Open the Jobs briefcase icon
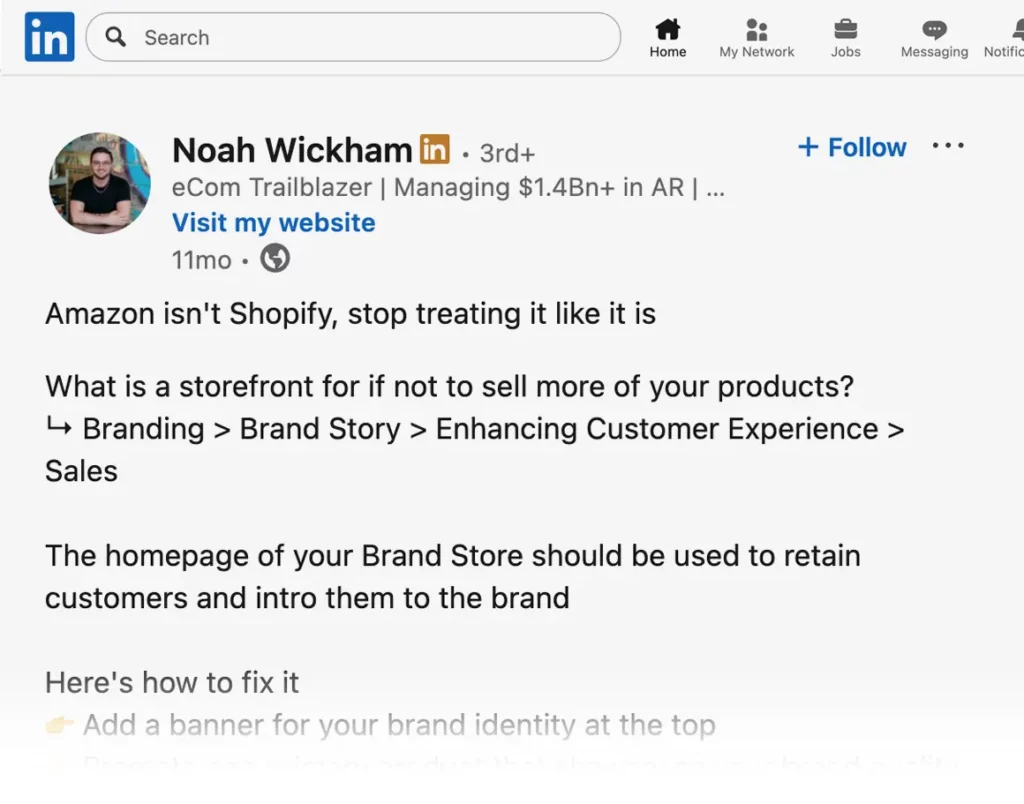This screenshot has height=804, width=1024. pyautogui.click(x=845, y=29)
